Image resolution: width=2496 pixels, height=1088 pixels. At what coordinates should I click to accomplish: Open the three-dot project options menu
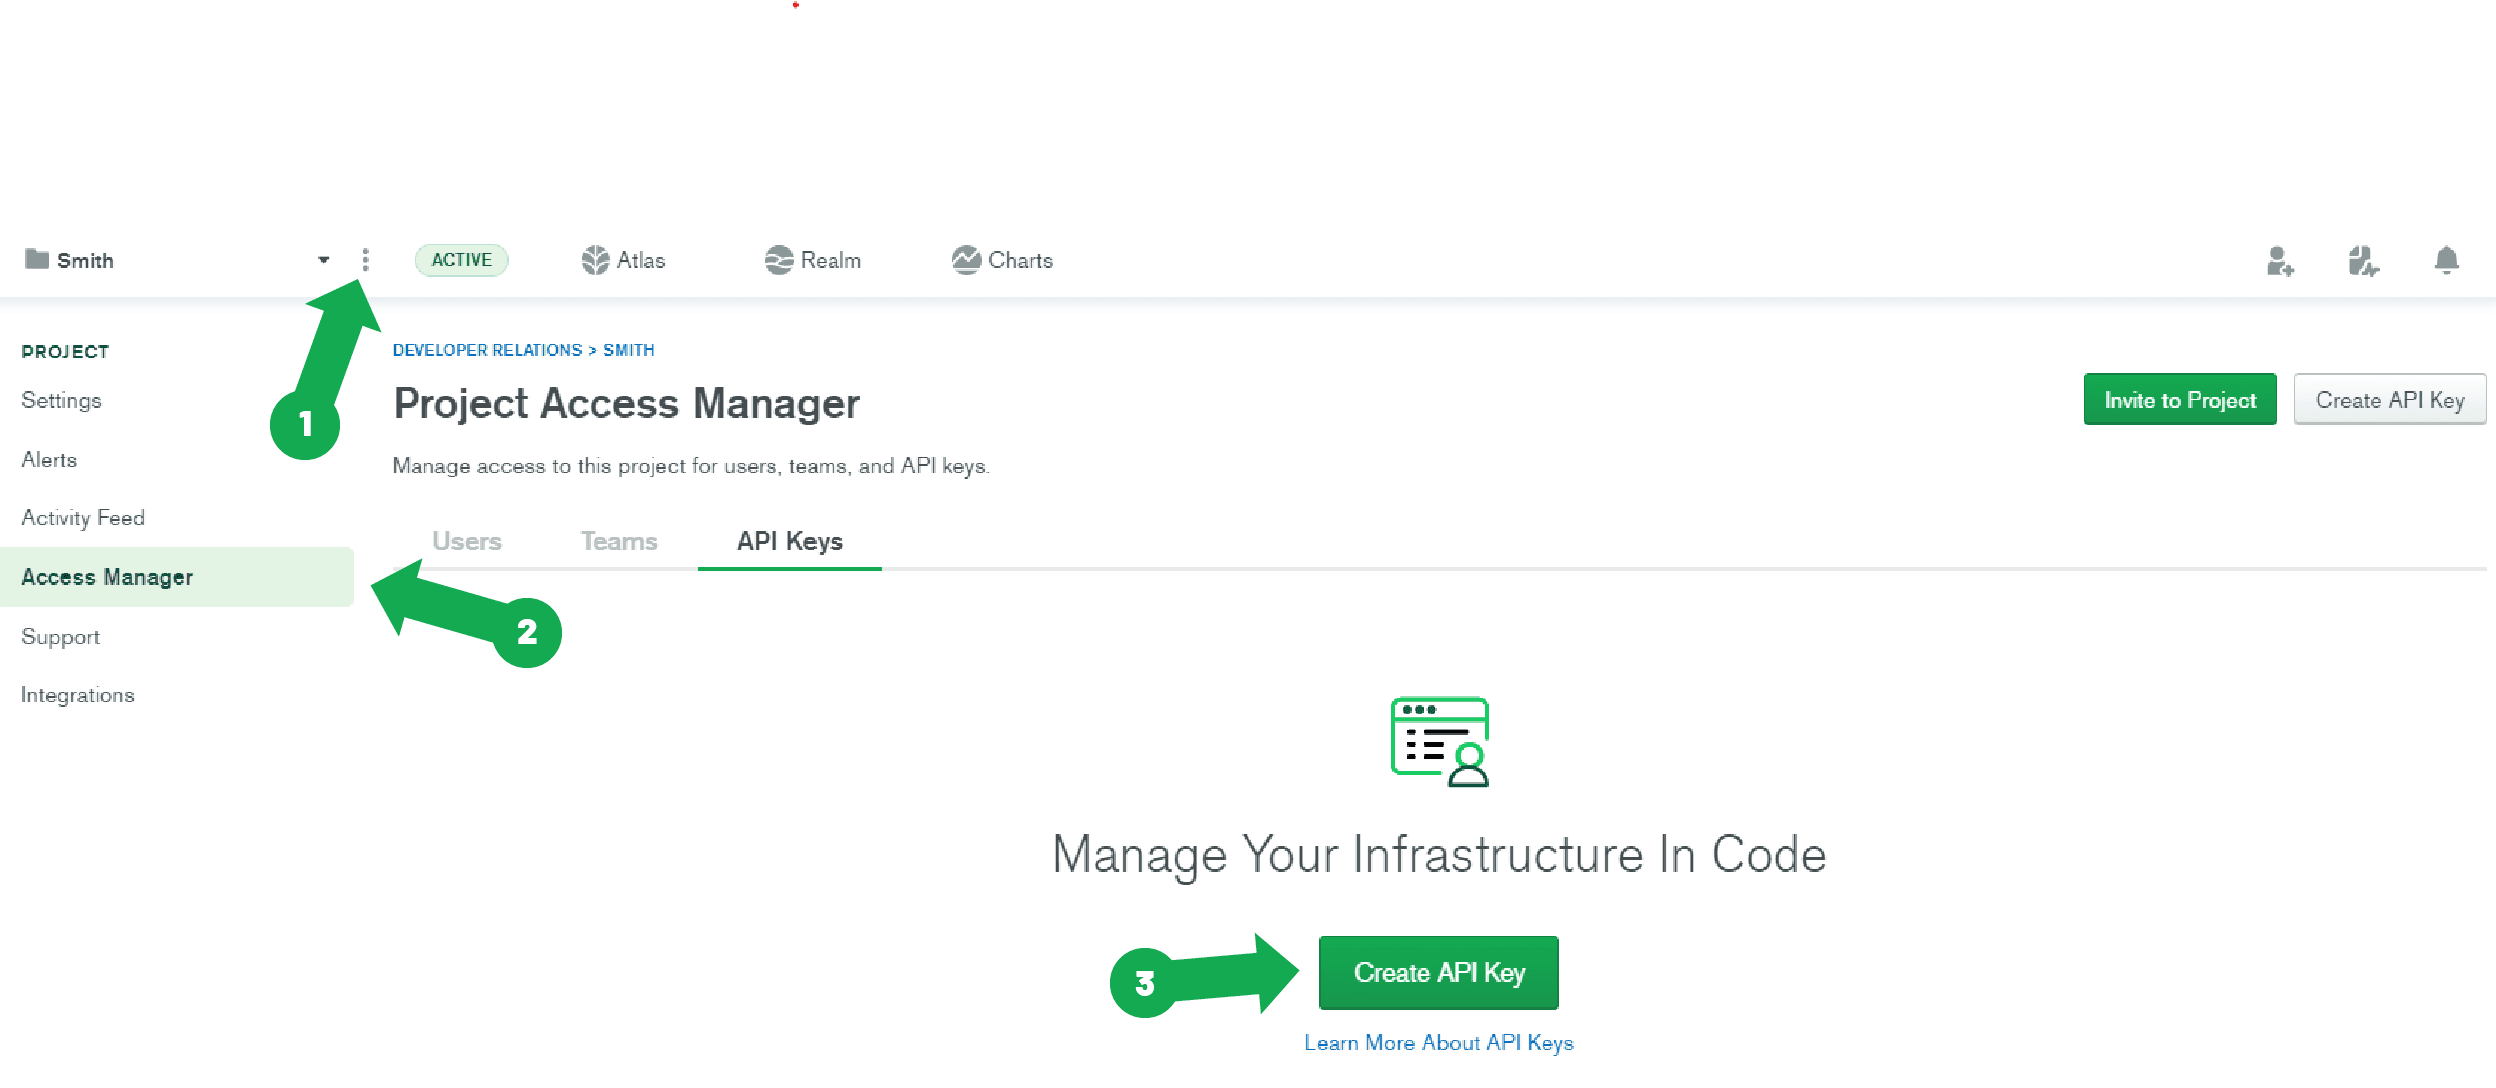pos(366,260)
